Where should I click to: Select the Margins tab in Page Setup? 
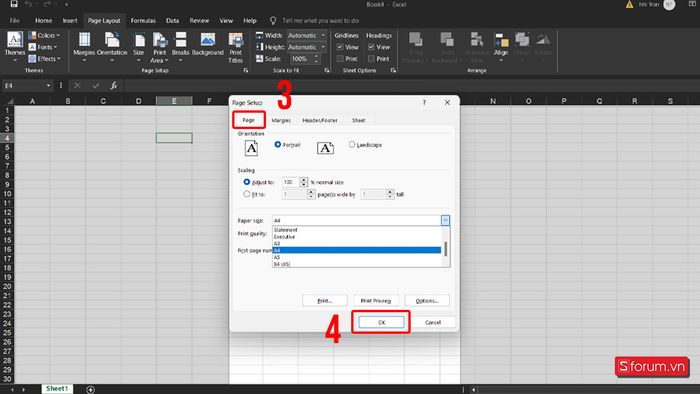[x=281, y=120]
